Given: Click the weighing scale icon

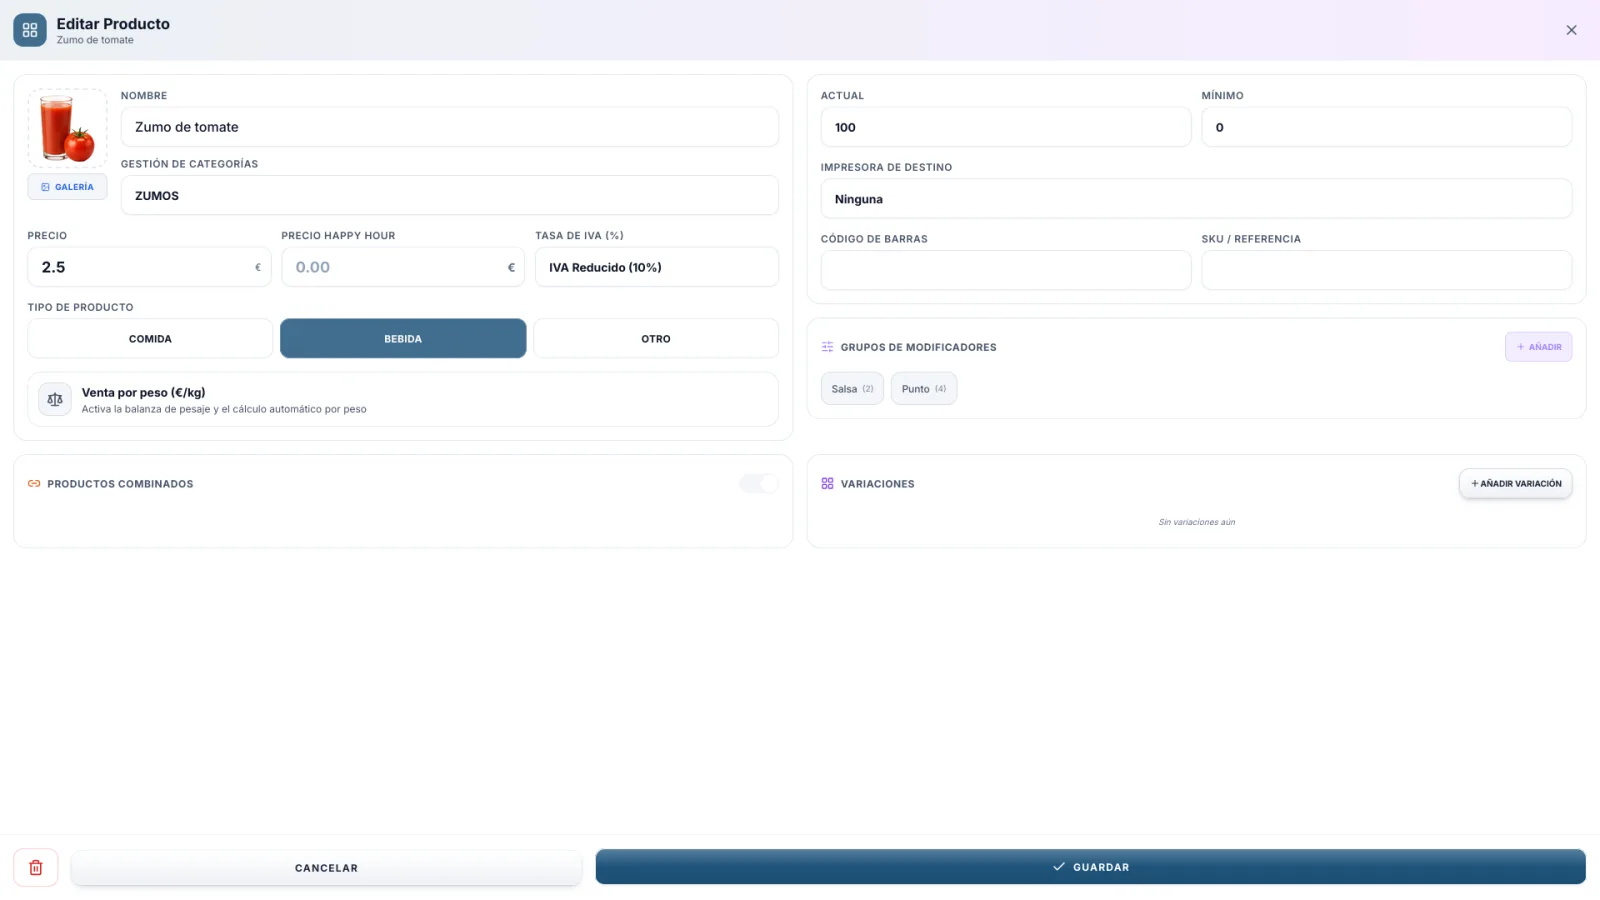Looking at the screenshot, I should (55, 399).
